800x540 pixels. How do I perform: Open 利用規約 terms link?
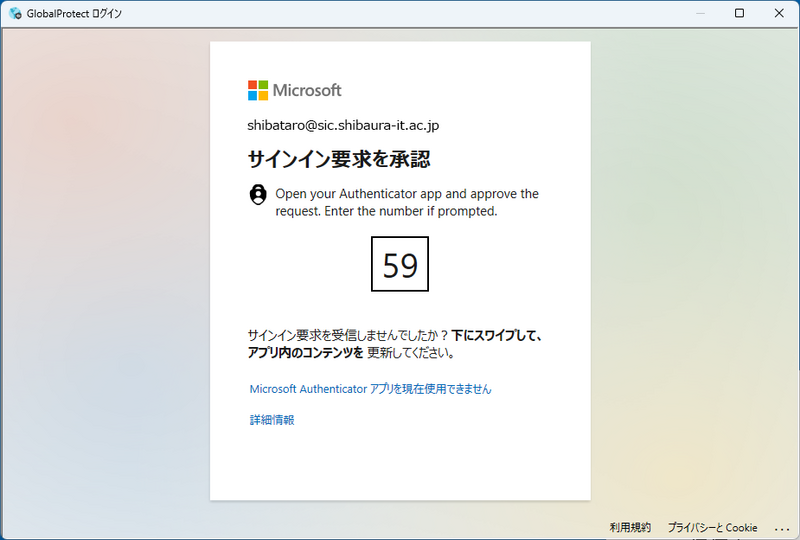[x=630, y=527]
